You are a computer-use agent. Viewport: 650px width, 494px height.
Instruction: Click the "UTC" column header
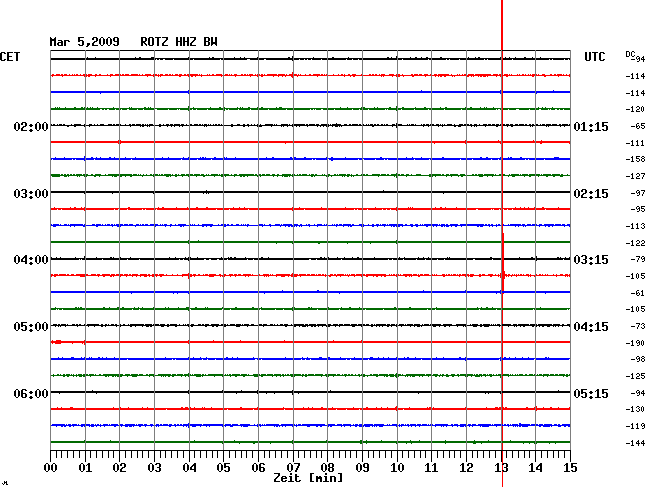coord(594,57)
